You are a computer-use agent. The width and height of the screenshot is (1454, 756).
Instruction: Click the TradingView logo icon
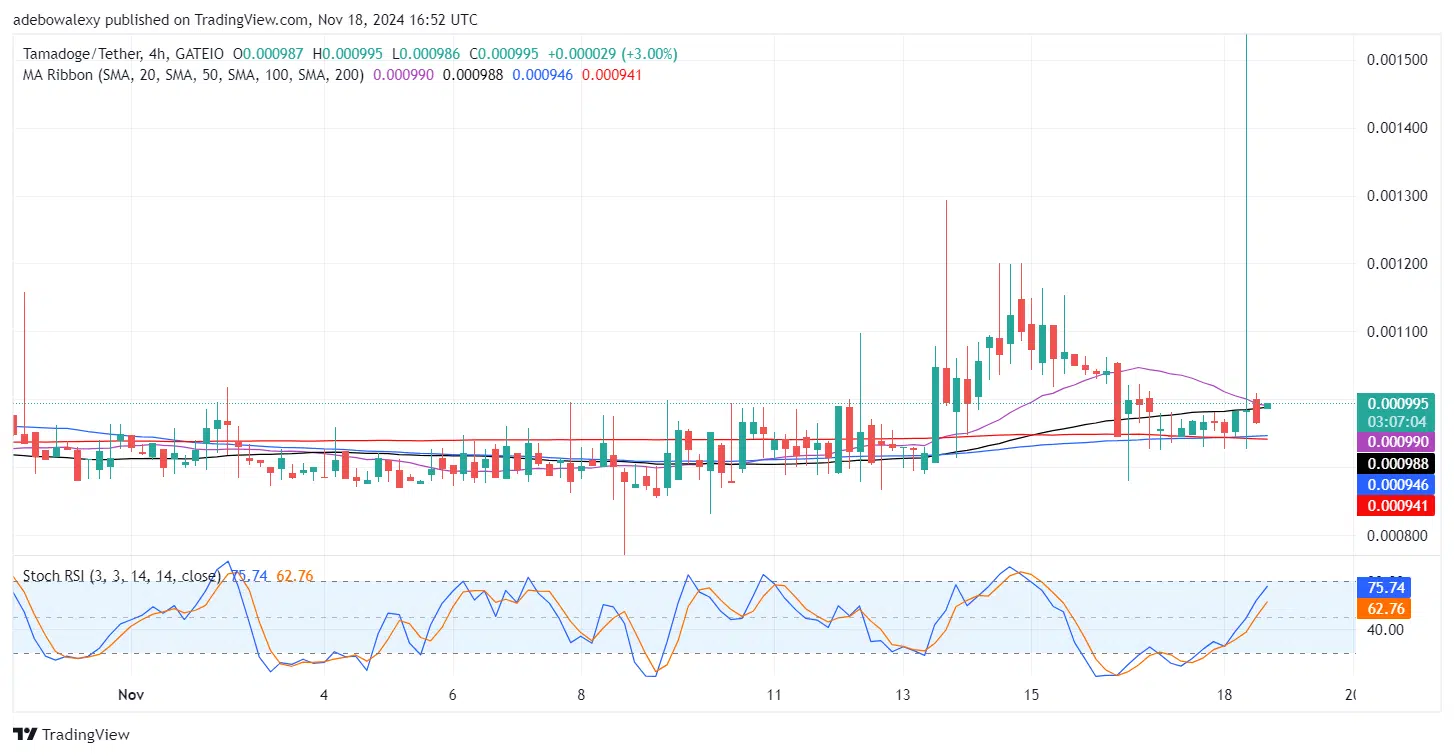click(x=27, y=735)
